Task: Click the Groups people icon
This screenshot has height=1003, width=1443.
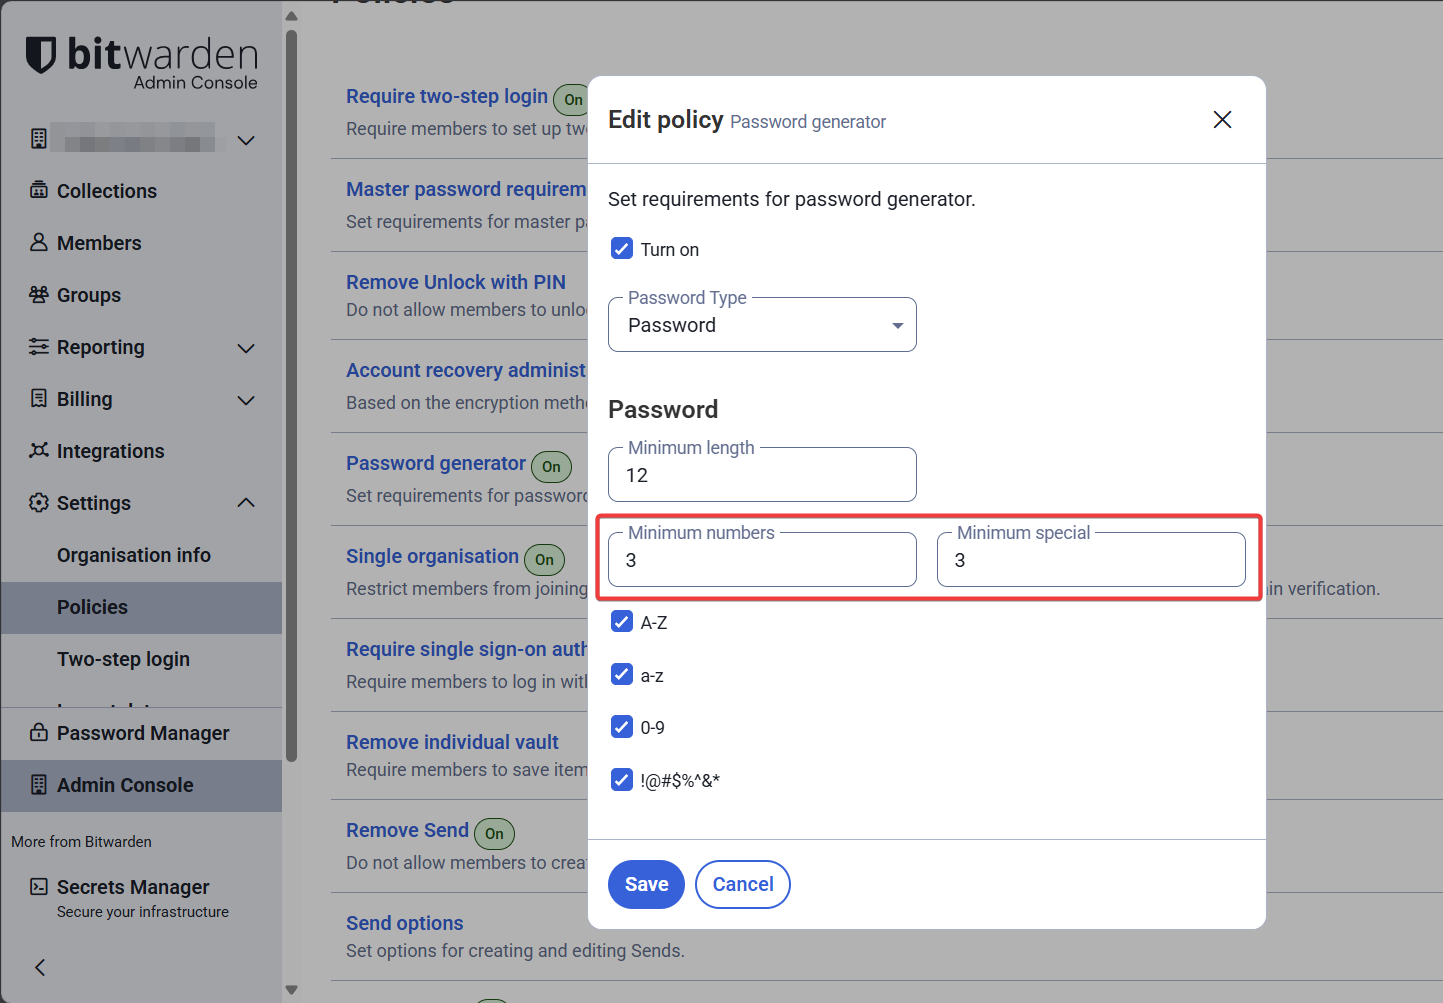Action: [x=39, y=294]
